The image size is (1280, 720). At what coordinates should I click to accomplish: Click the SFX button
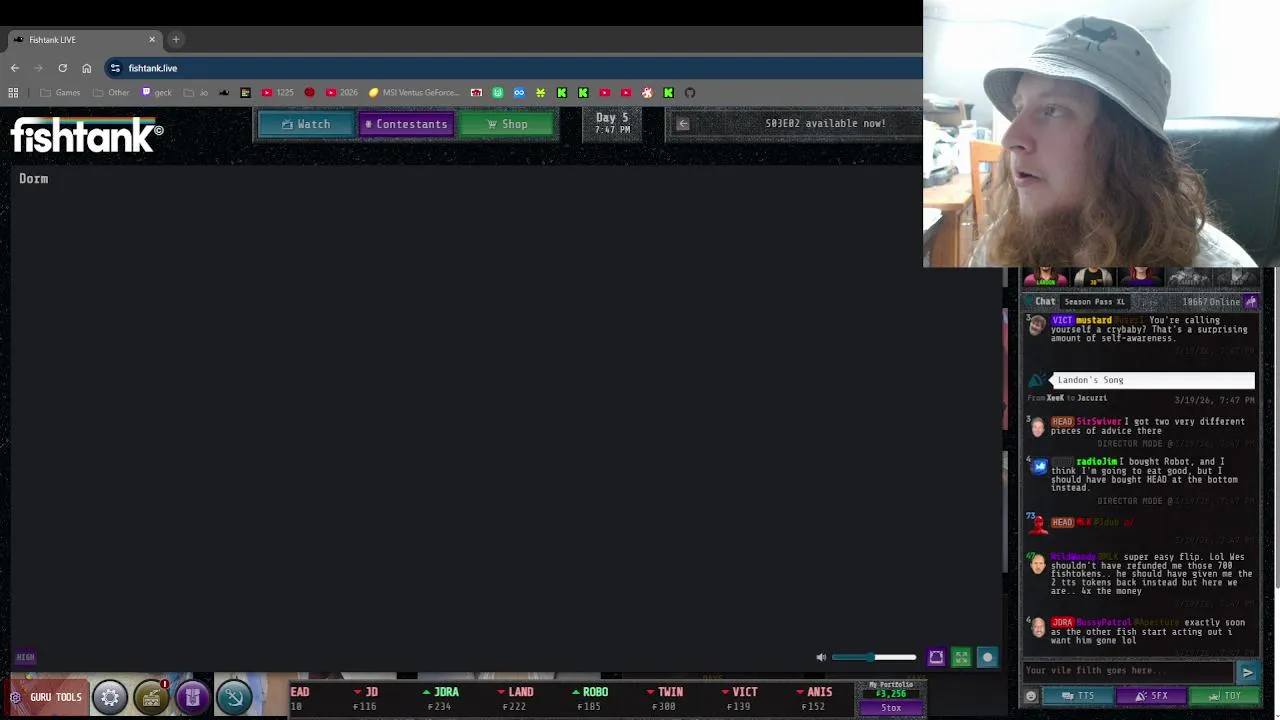[1151, 696]
